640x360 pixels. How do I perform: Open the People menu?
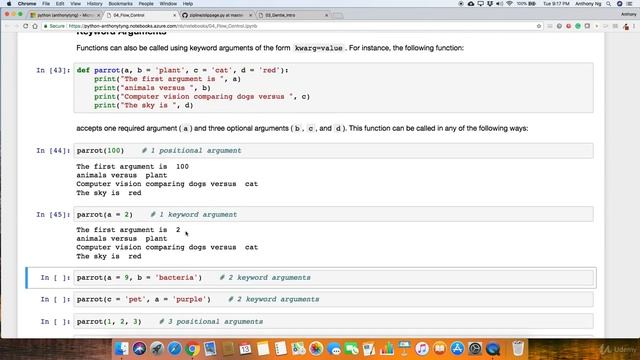(x=146, y=4)
